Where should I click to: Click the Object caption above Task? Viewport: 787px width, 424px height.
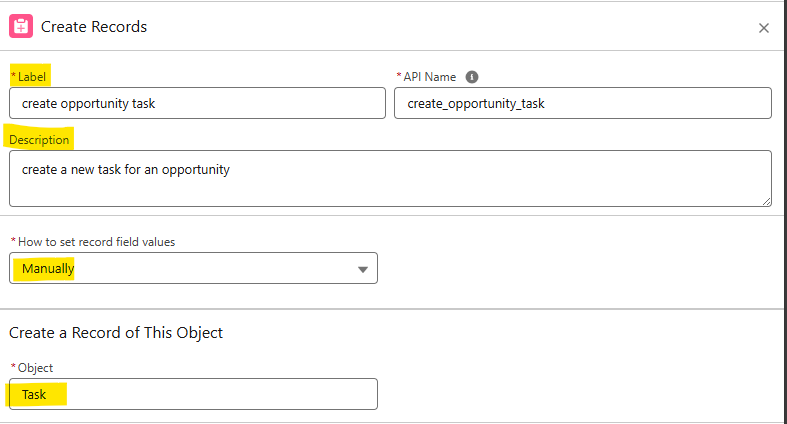35,368
